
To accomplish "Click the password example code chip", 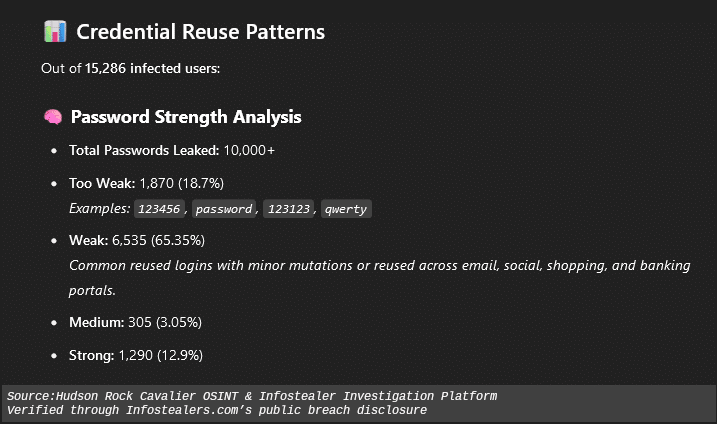I will 224,209.
